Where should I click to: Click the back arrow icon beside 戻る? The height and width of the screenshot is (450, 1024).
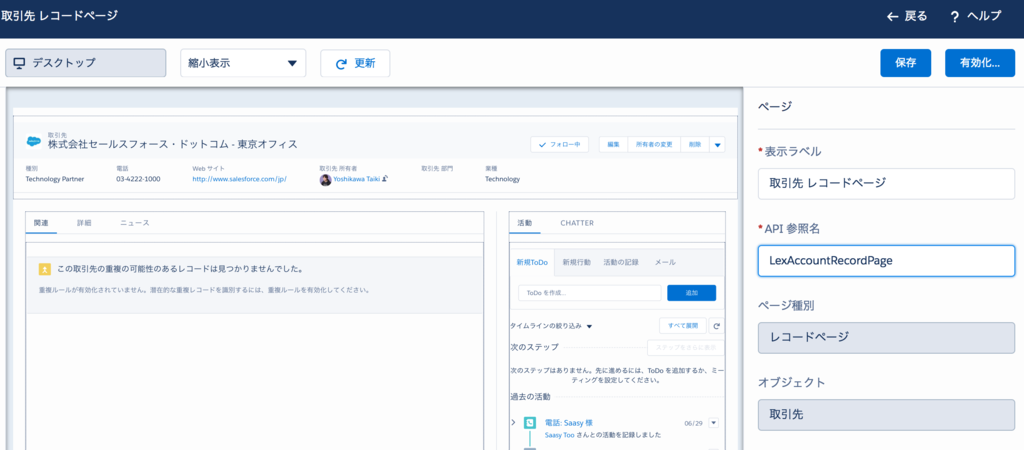892,16
